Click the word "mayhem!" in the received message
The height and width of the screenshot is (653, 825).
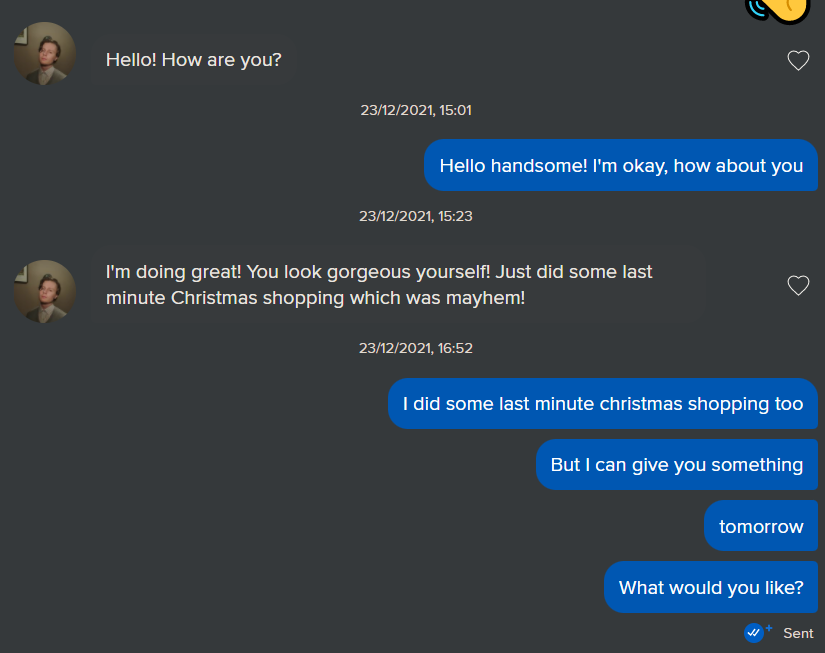[492, 298]
